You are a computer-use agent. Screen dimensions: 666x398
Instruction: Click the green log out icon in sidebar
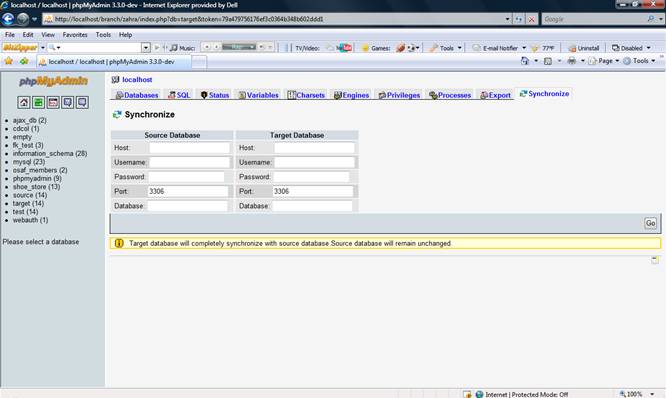(x=38, y=102)
